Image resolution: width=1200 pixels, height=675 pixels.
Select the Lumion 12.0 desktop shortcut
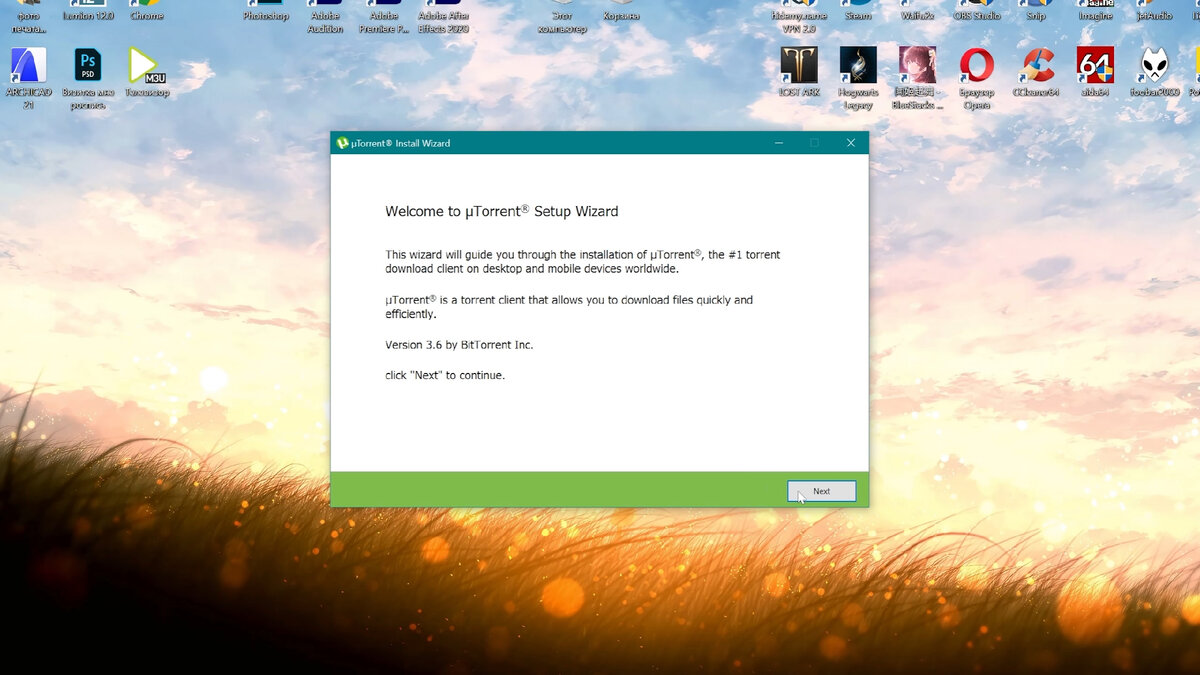(x=88, y=11)
